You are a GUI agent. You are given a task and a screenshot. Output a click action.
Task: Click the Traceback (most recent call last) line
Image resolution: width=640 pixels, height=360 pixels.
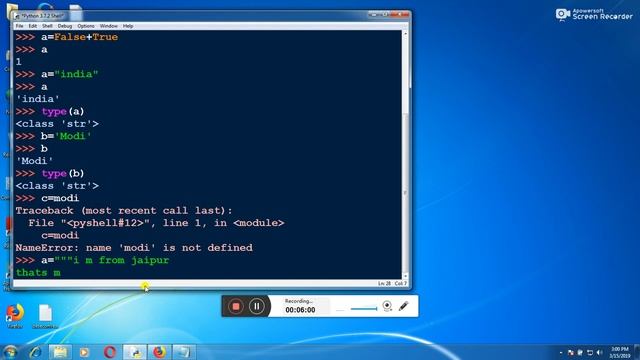pyautogui.click(x=124, y=211)
